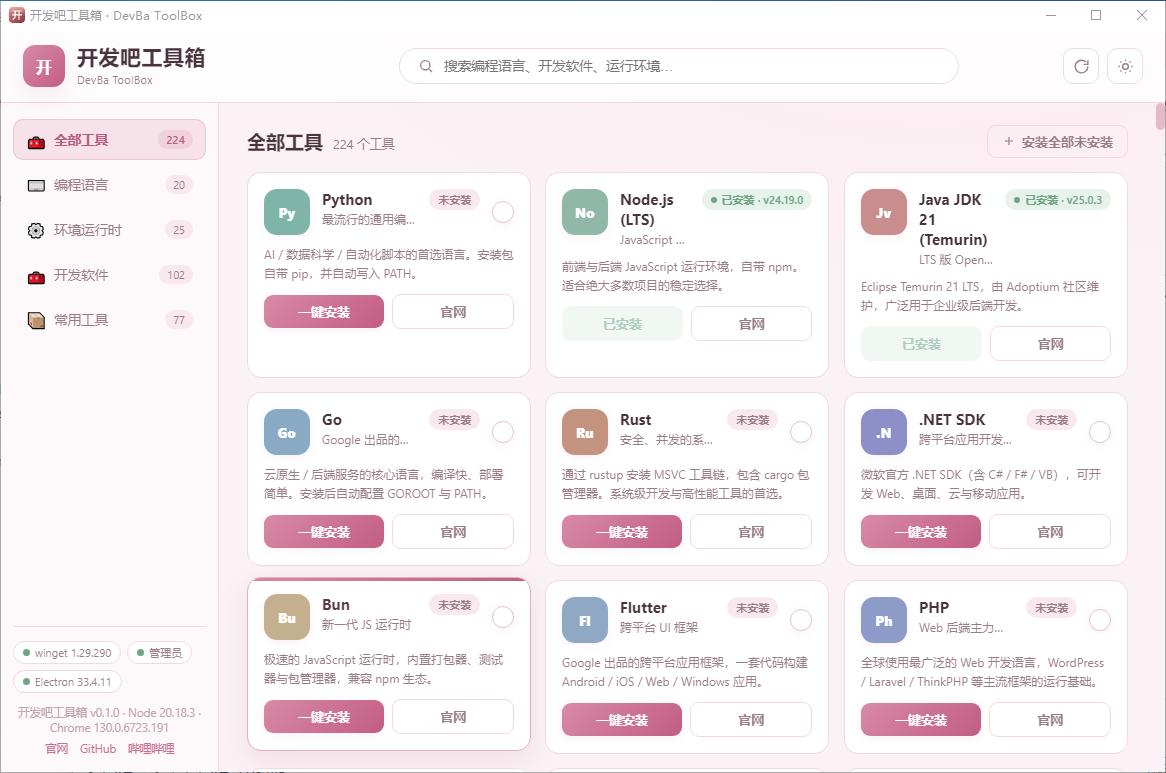
Task: Install Bun with 一键安装 button
Action: (324, 717)
